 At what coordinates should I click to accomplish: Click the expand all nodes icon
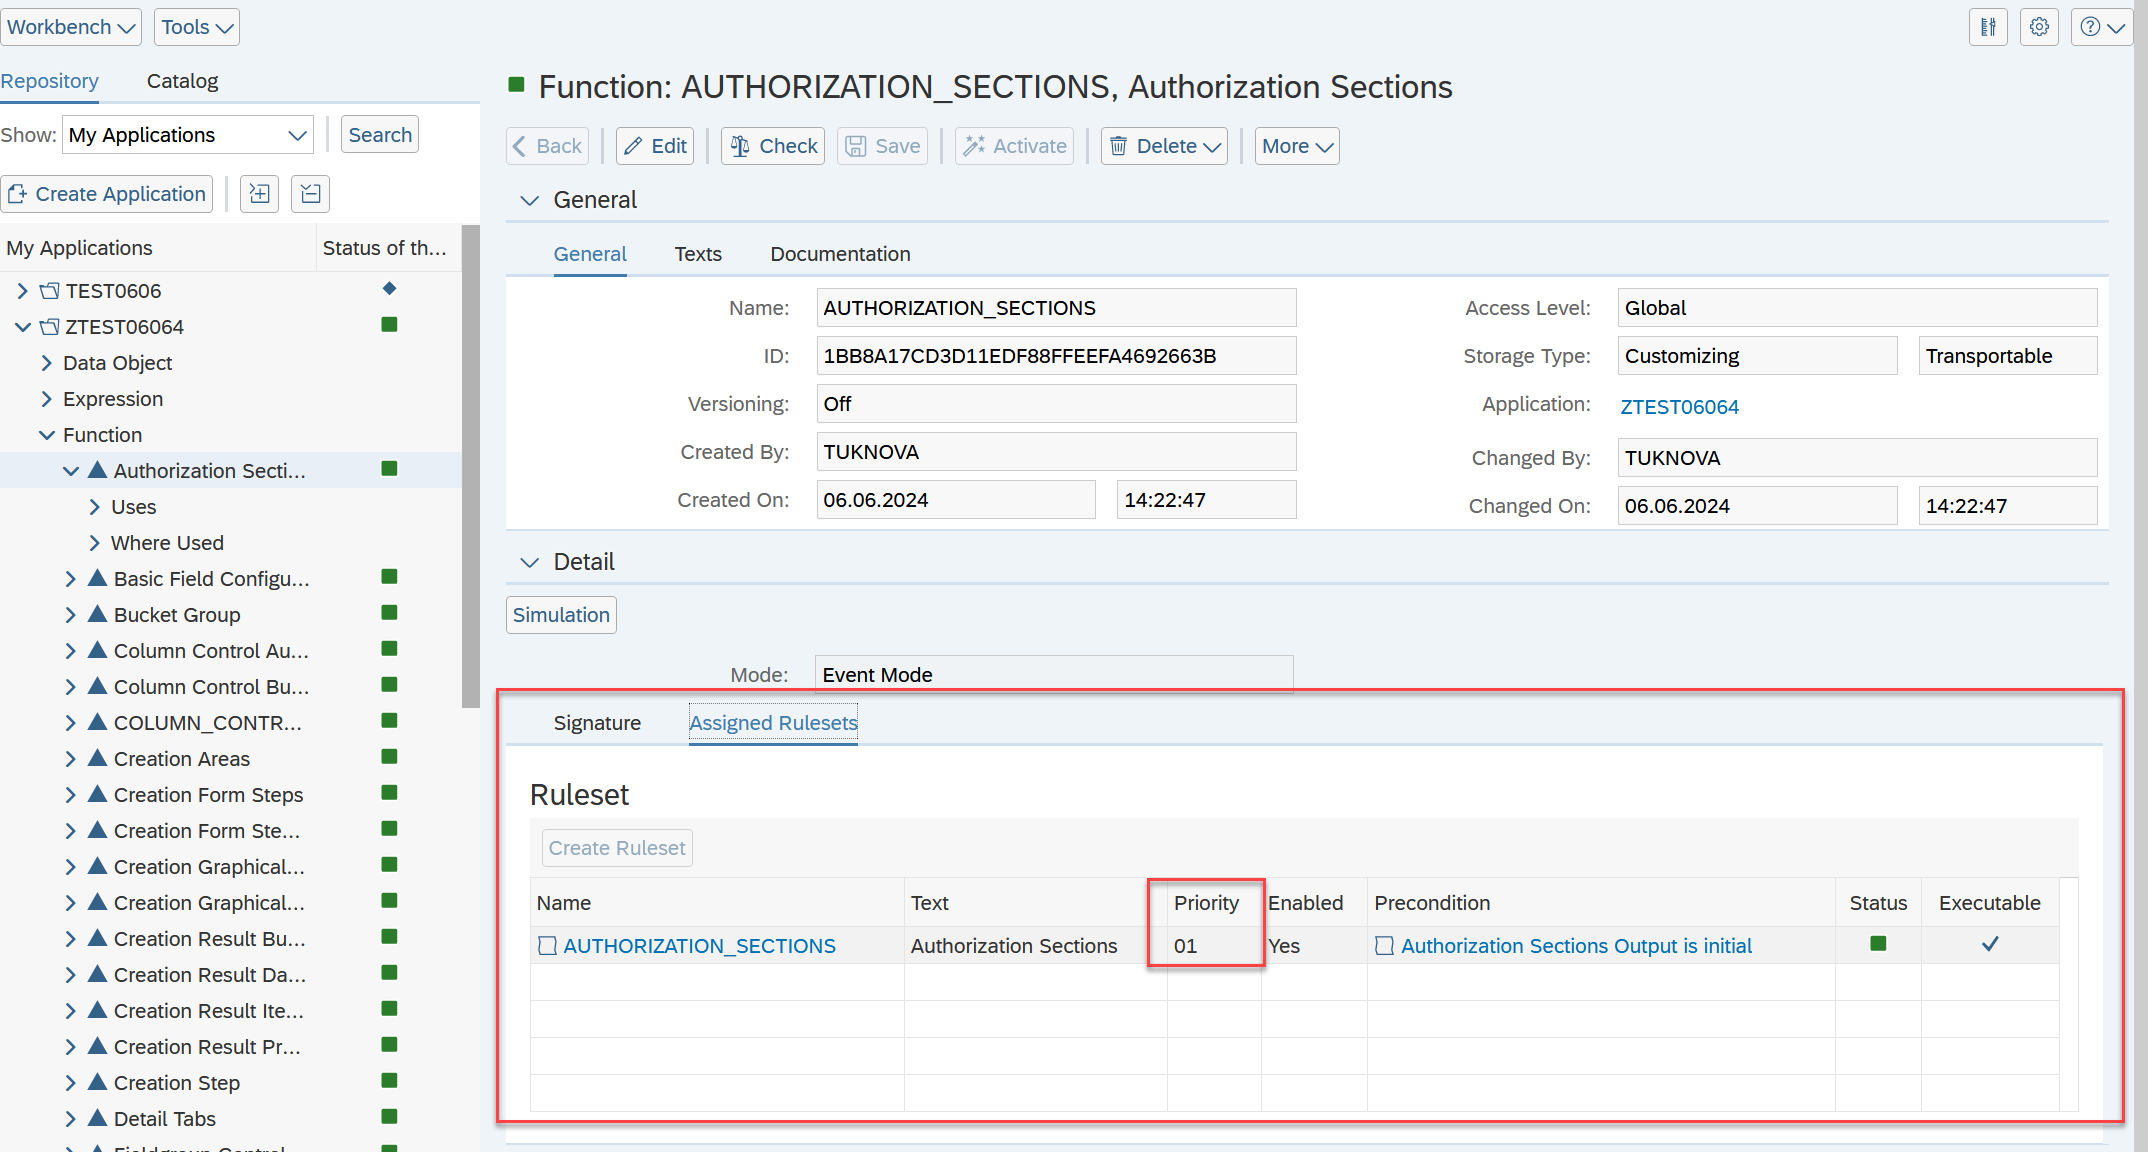260,194
